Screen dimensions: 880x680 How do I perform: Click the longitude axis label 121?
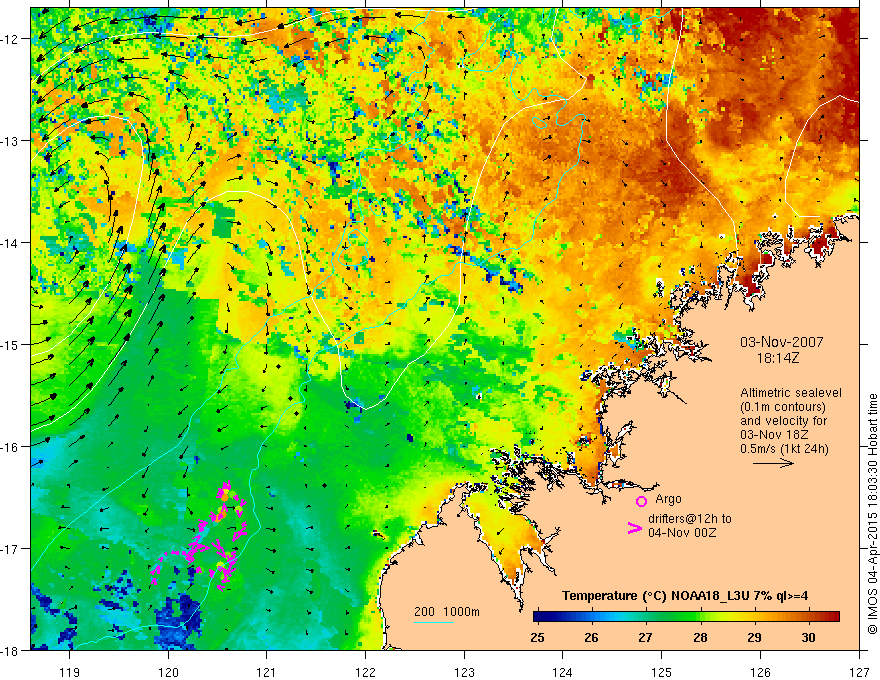267,672
